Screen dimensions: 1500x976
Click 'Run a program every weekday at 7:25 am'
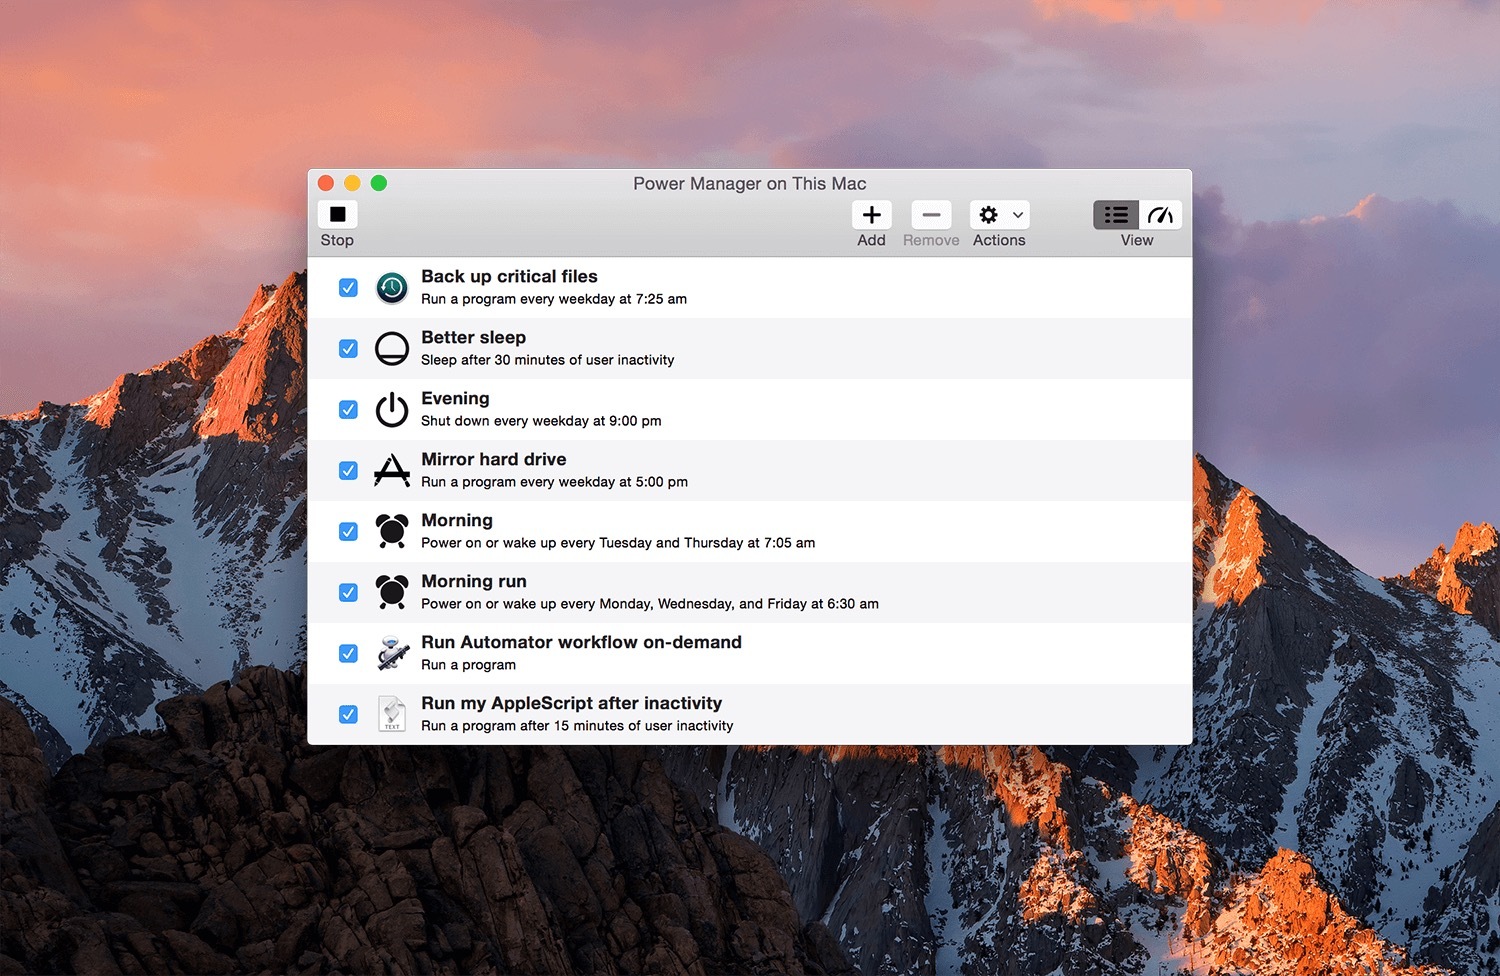(554, 299)
